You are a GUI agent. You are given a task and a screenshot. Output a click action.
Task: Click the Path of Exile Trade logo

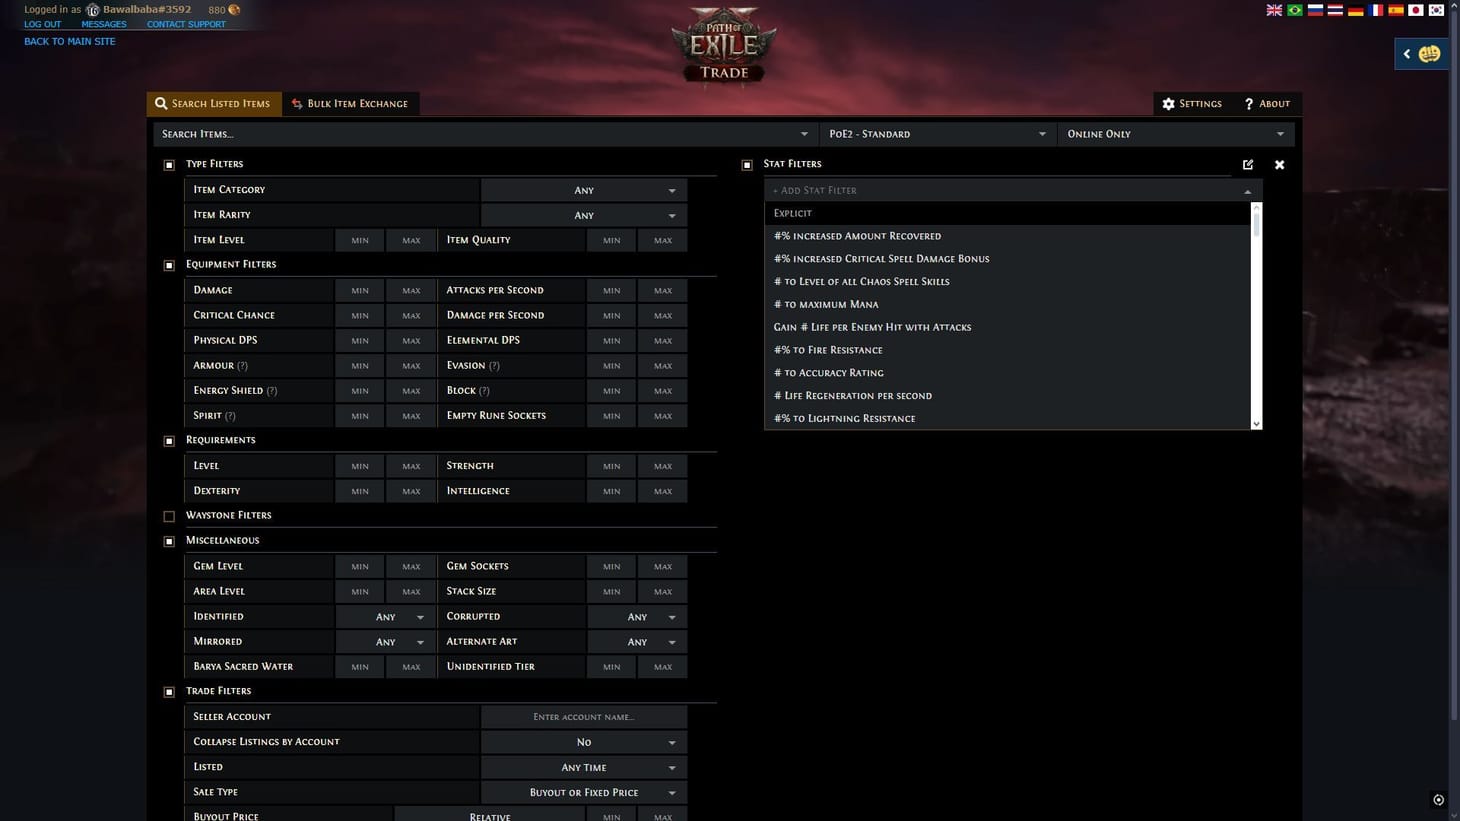click(722, 45)
